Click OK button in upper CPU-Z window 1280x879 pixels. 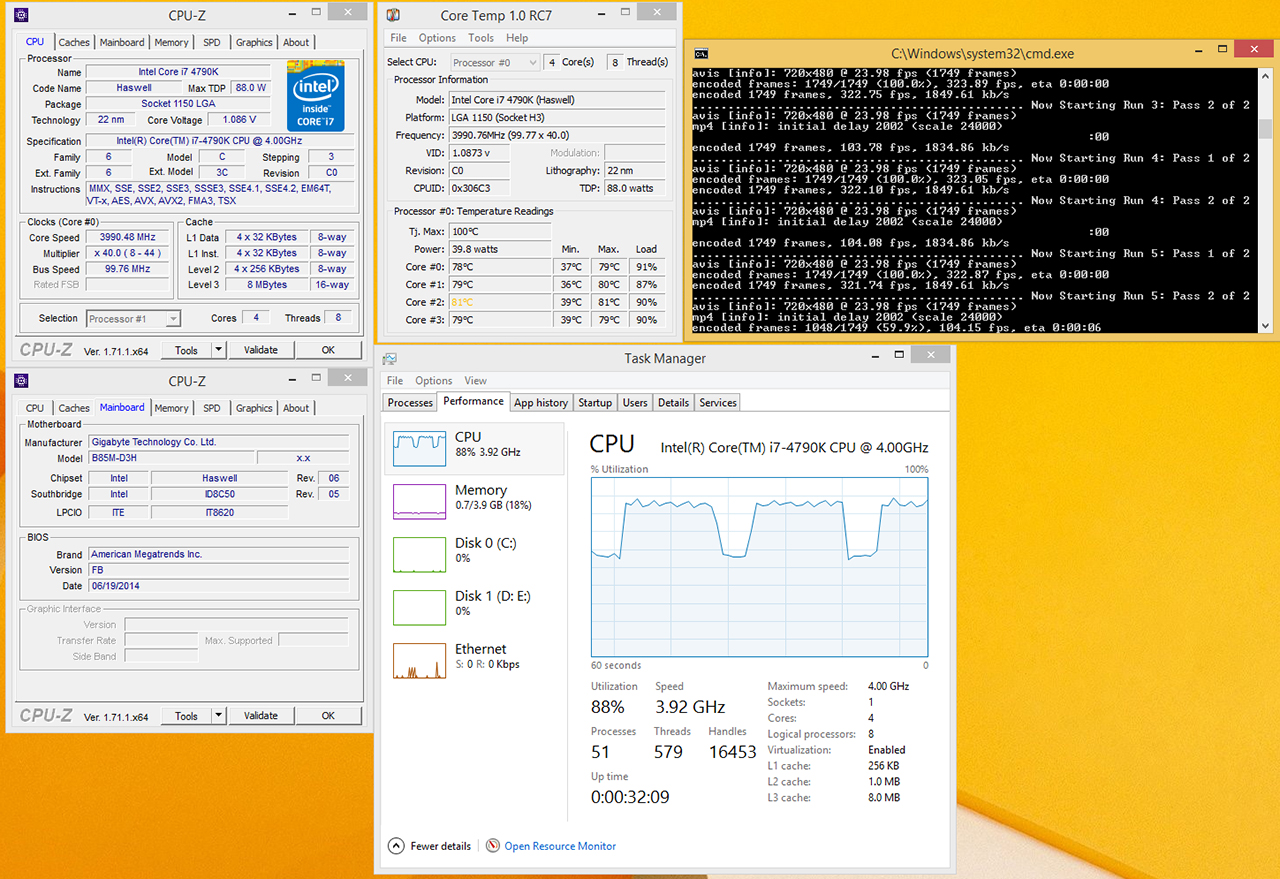[x=328, y=350]
